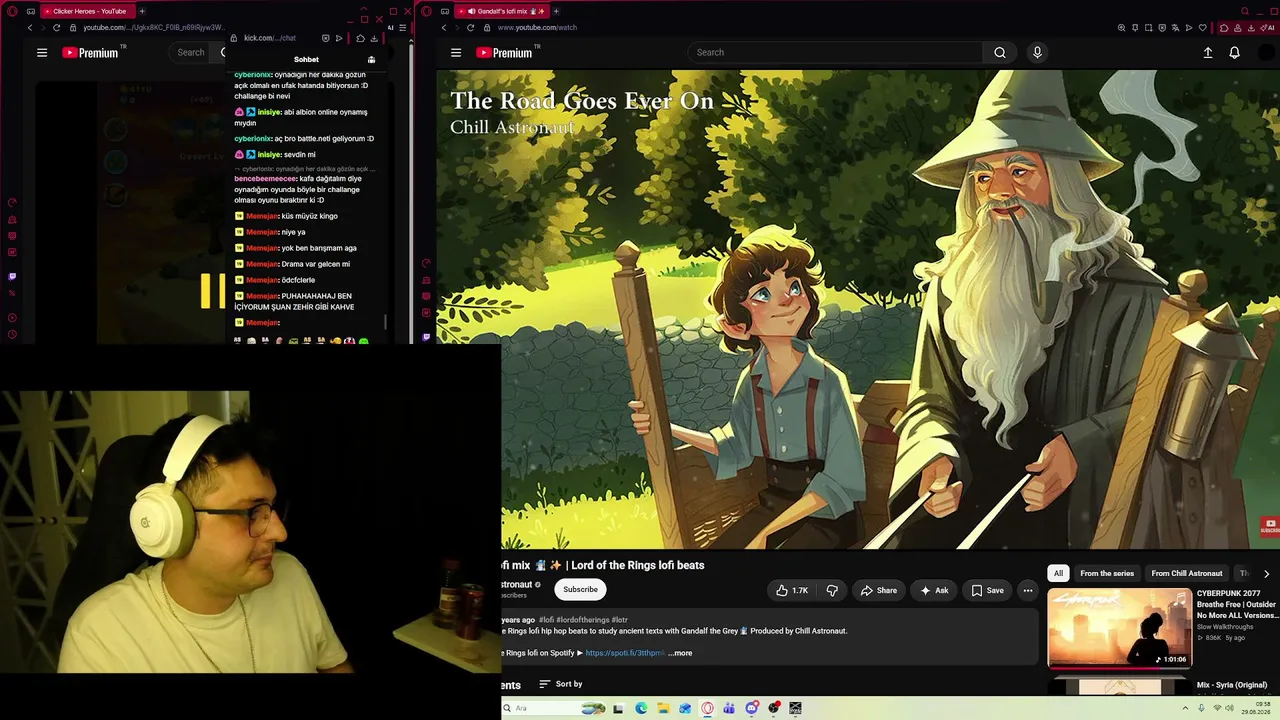Open a new tab in the Clicker Heroes window
The height and width of the screenshot is (720, 1280).
pos(142,11)
